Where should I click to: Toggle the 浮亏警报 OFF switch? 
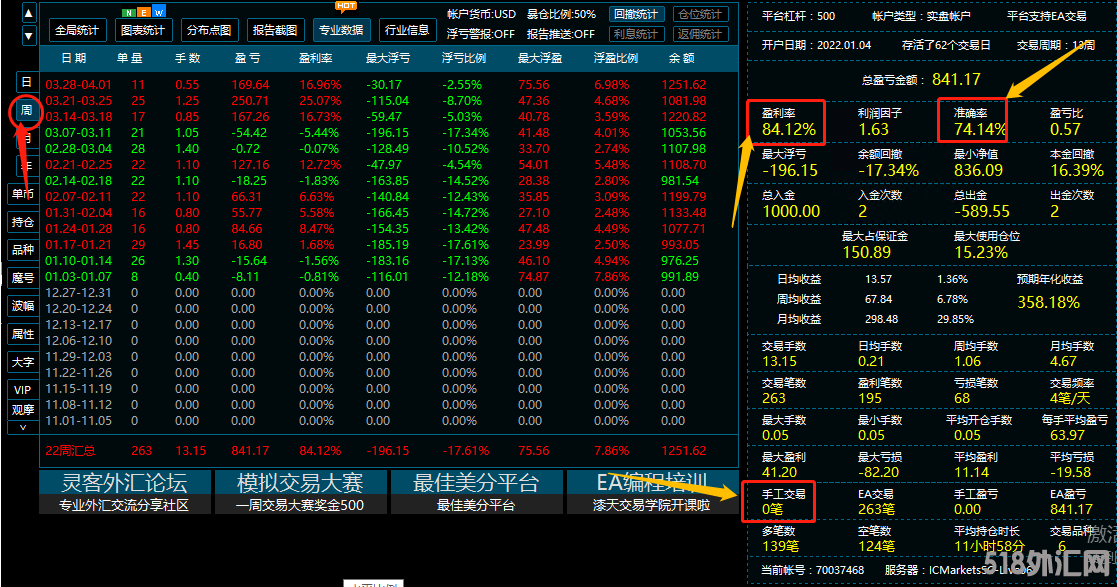pos(480,34)
